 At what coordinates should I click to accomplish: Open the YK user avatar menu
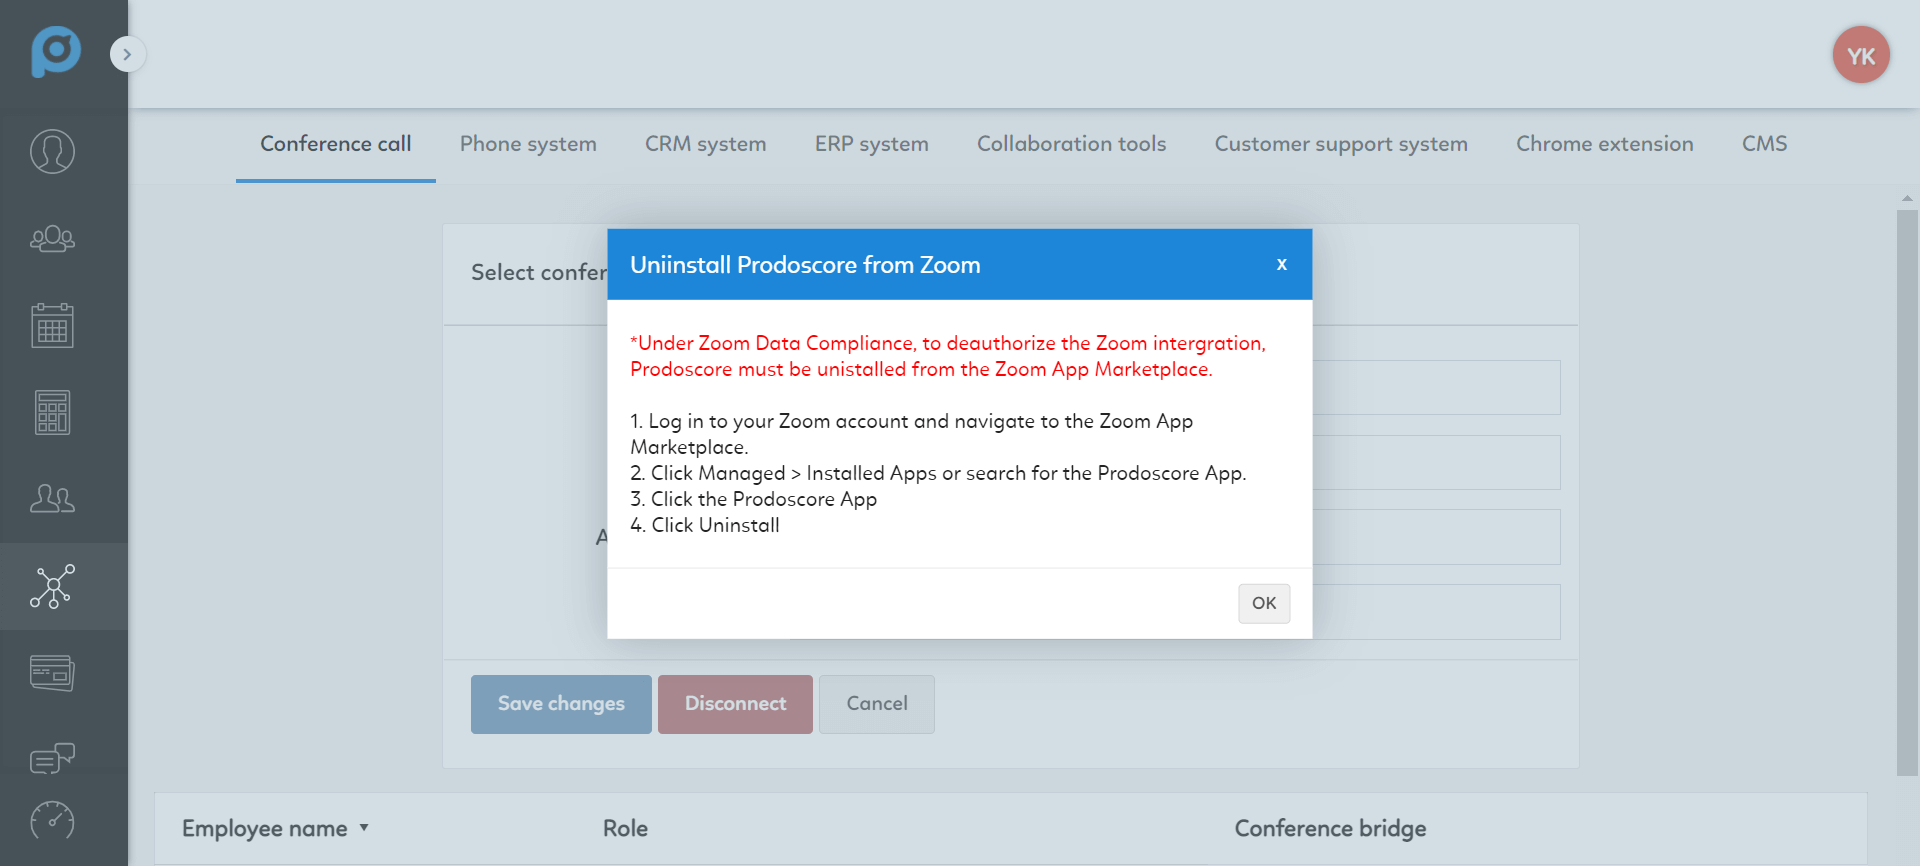pyautogui.click(x=1860, y=56)
